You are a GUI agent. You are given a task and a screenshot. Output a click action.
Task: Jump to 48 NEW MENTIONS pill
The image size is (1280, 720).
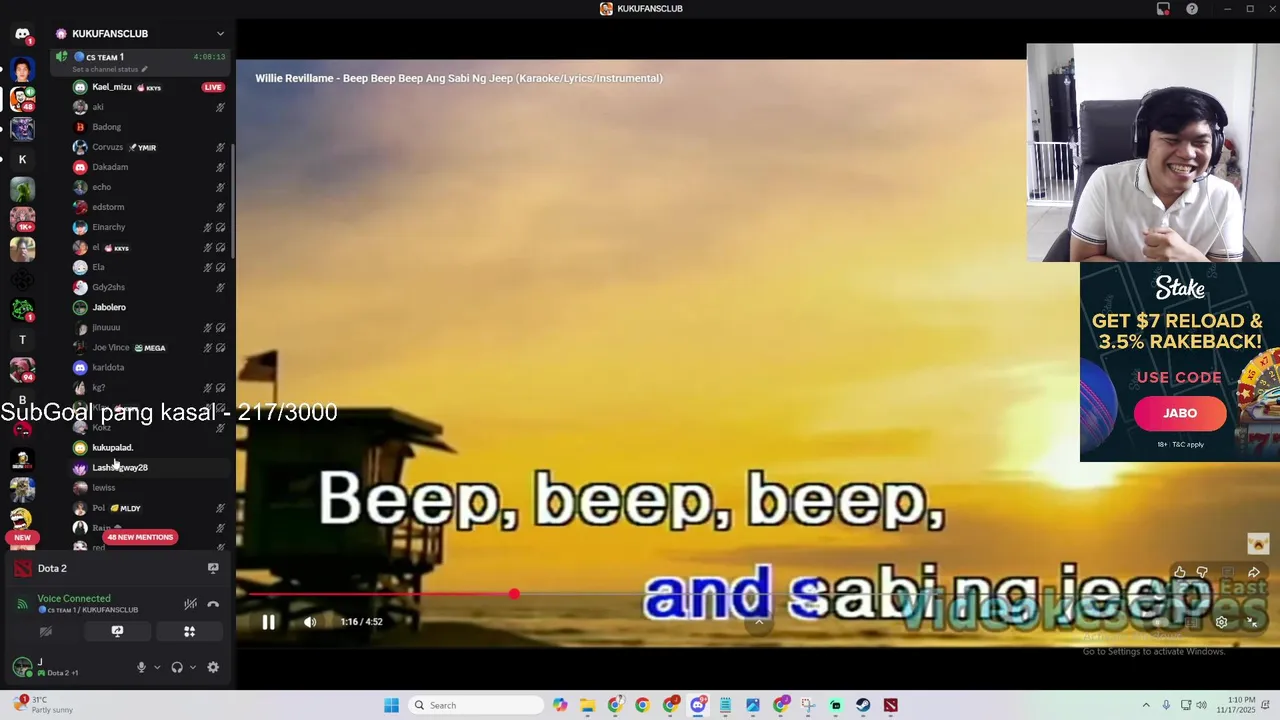pos(140,537)
